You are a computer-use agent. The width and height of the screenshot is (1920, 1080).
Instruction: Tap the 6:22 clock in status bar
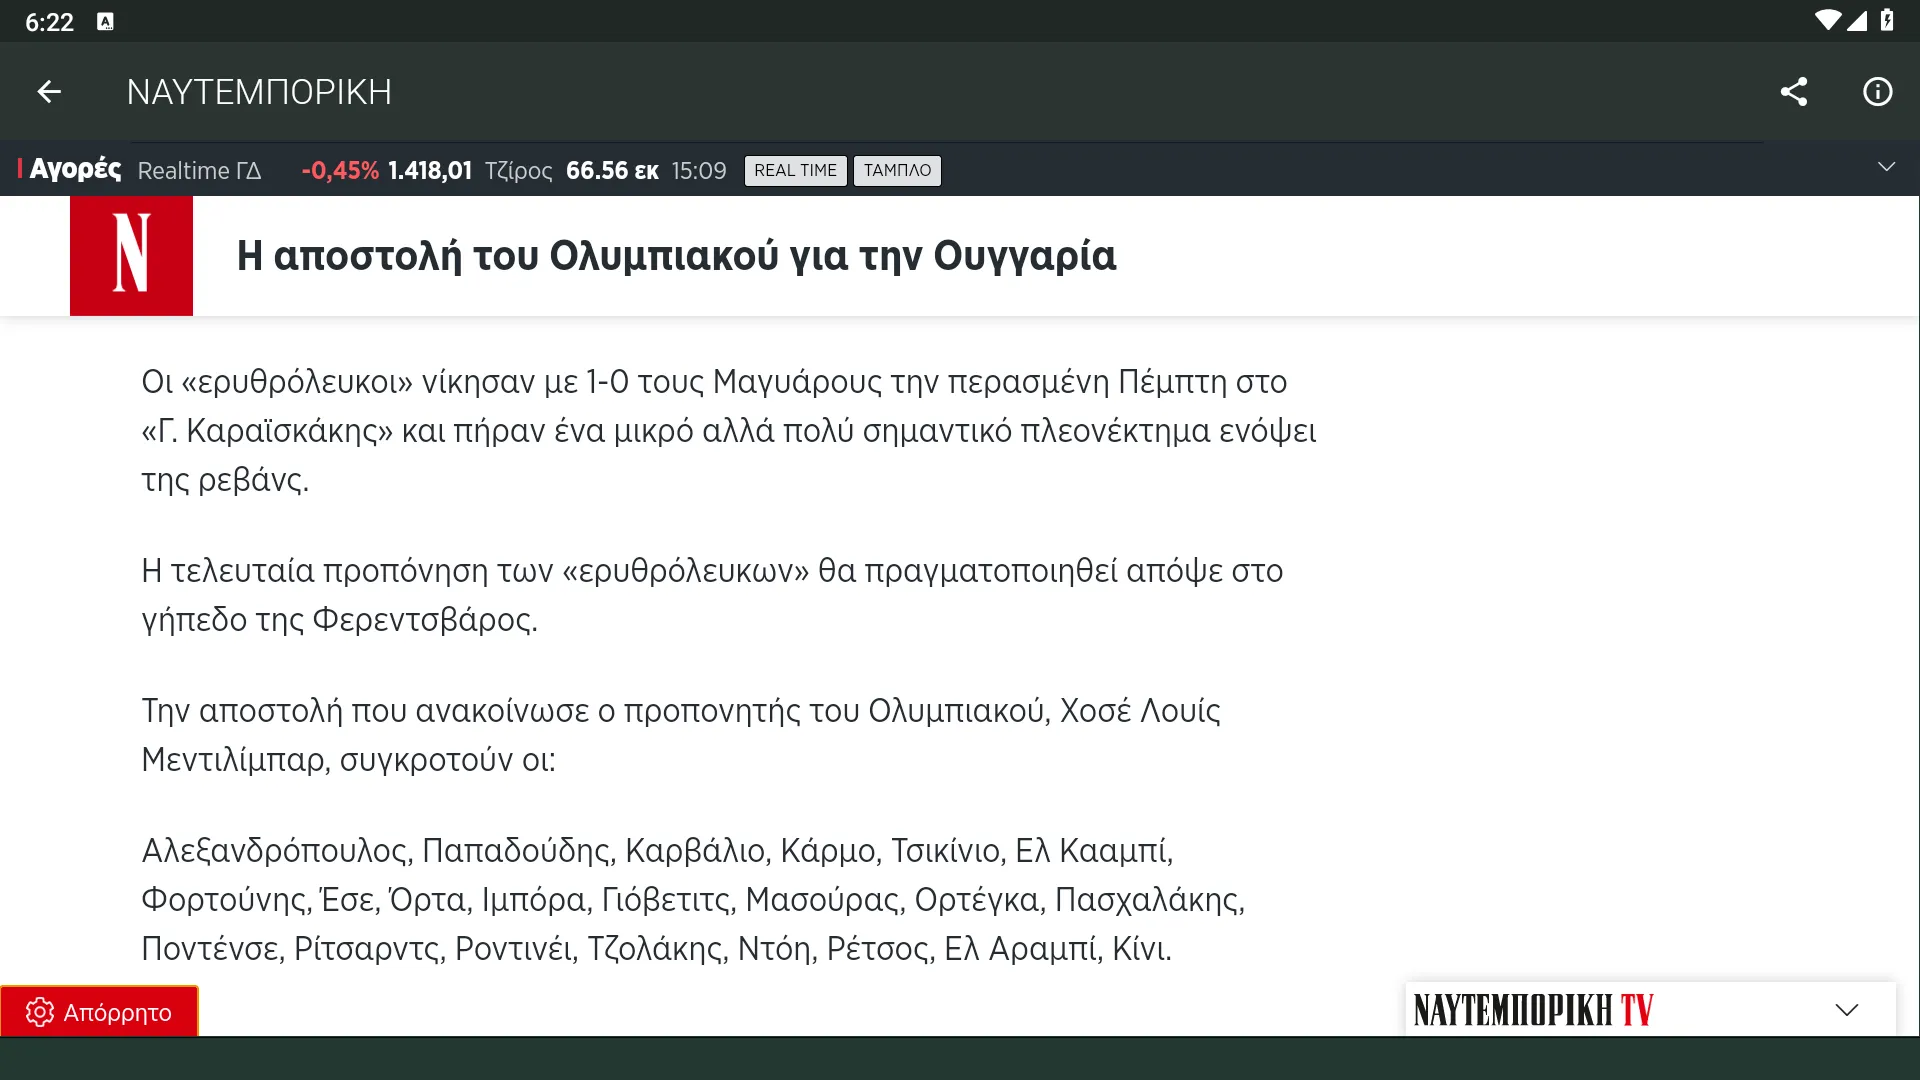[x=50, y=22]
